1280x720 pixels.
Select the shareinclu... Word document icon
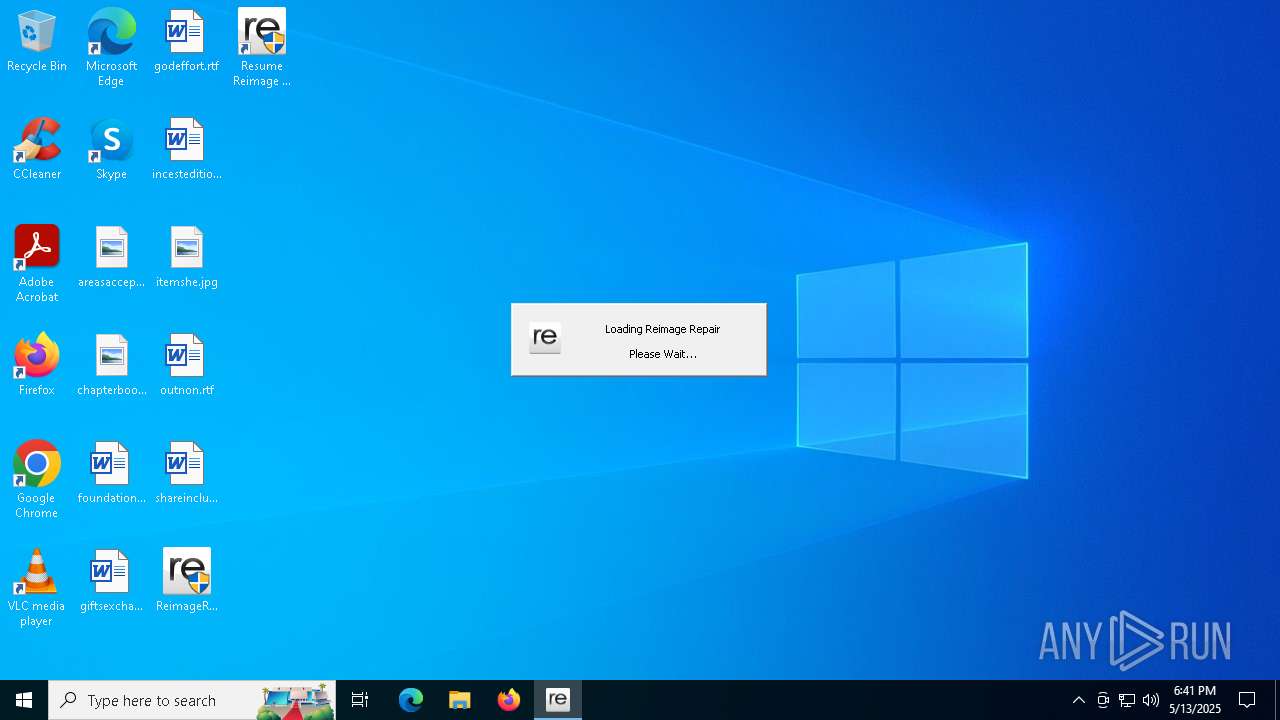click(186, 474)
